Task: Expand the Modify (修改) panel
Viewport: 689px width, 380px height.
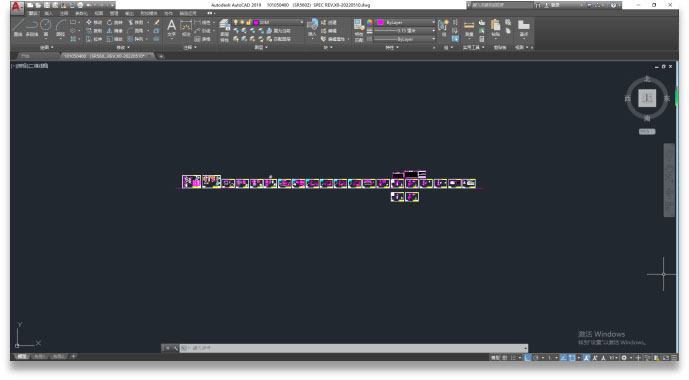Action: [x=123, y=47]
